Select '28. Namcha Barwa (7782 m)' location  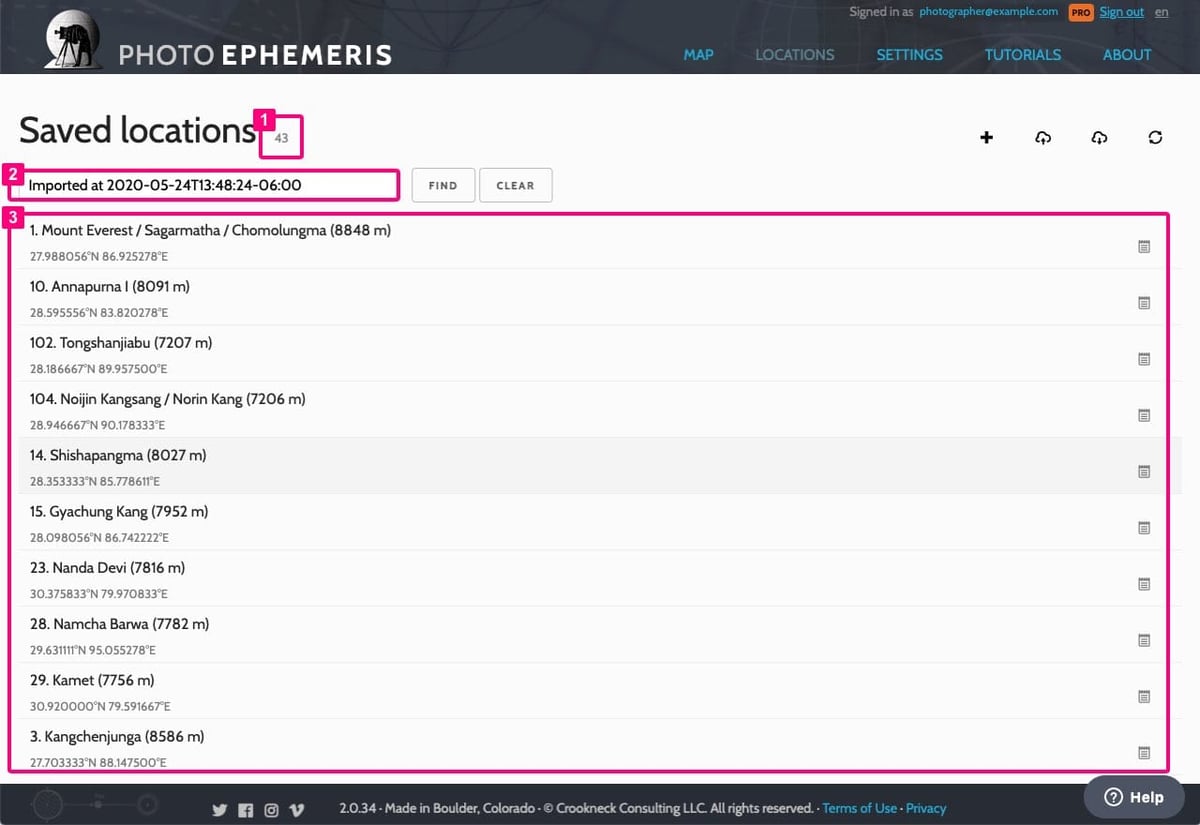(x=119, y=624)
